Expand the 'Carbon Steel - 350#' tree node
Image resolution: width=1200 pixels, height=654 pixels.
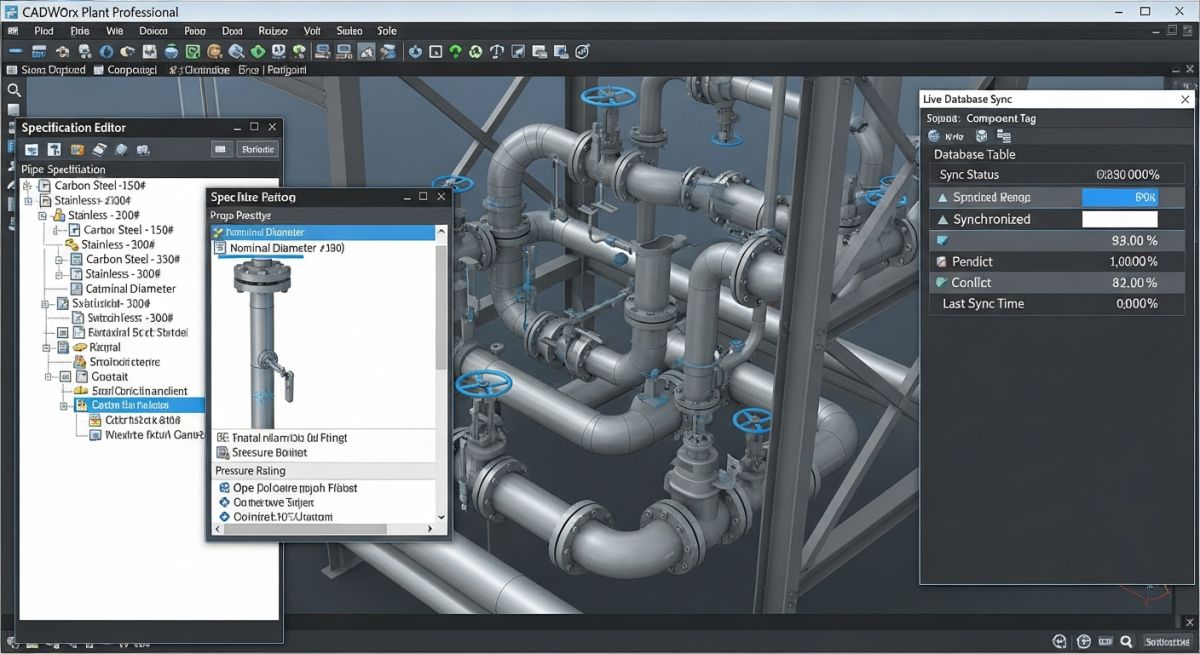[x=59, y=259]
